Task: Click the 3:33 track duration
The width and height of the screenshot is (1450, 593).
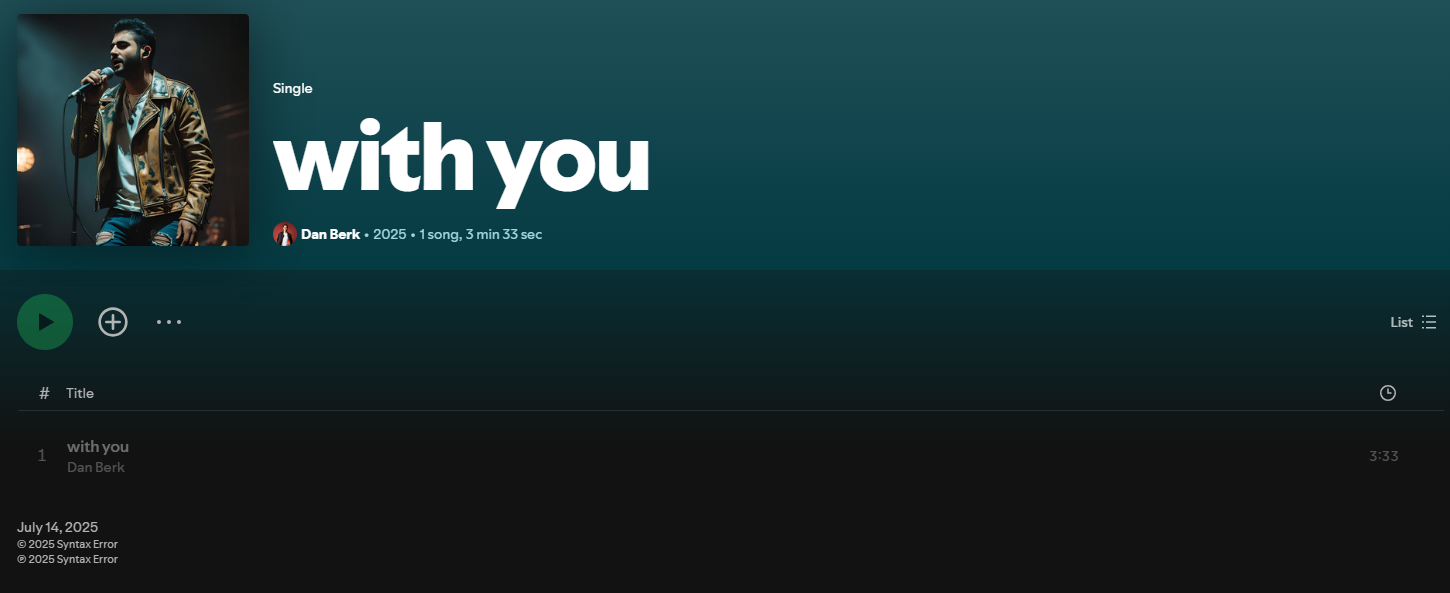Action: click(1384, 456)
